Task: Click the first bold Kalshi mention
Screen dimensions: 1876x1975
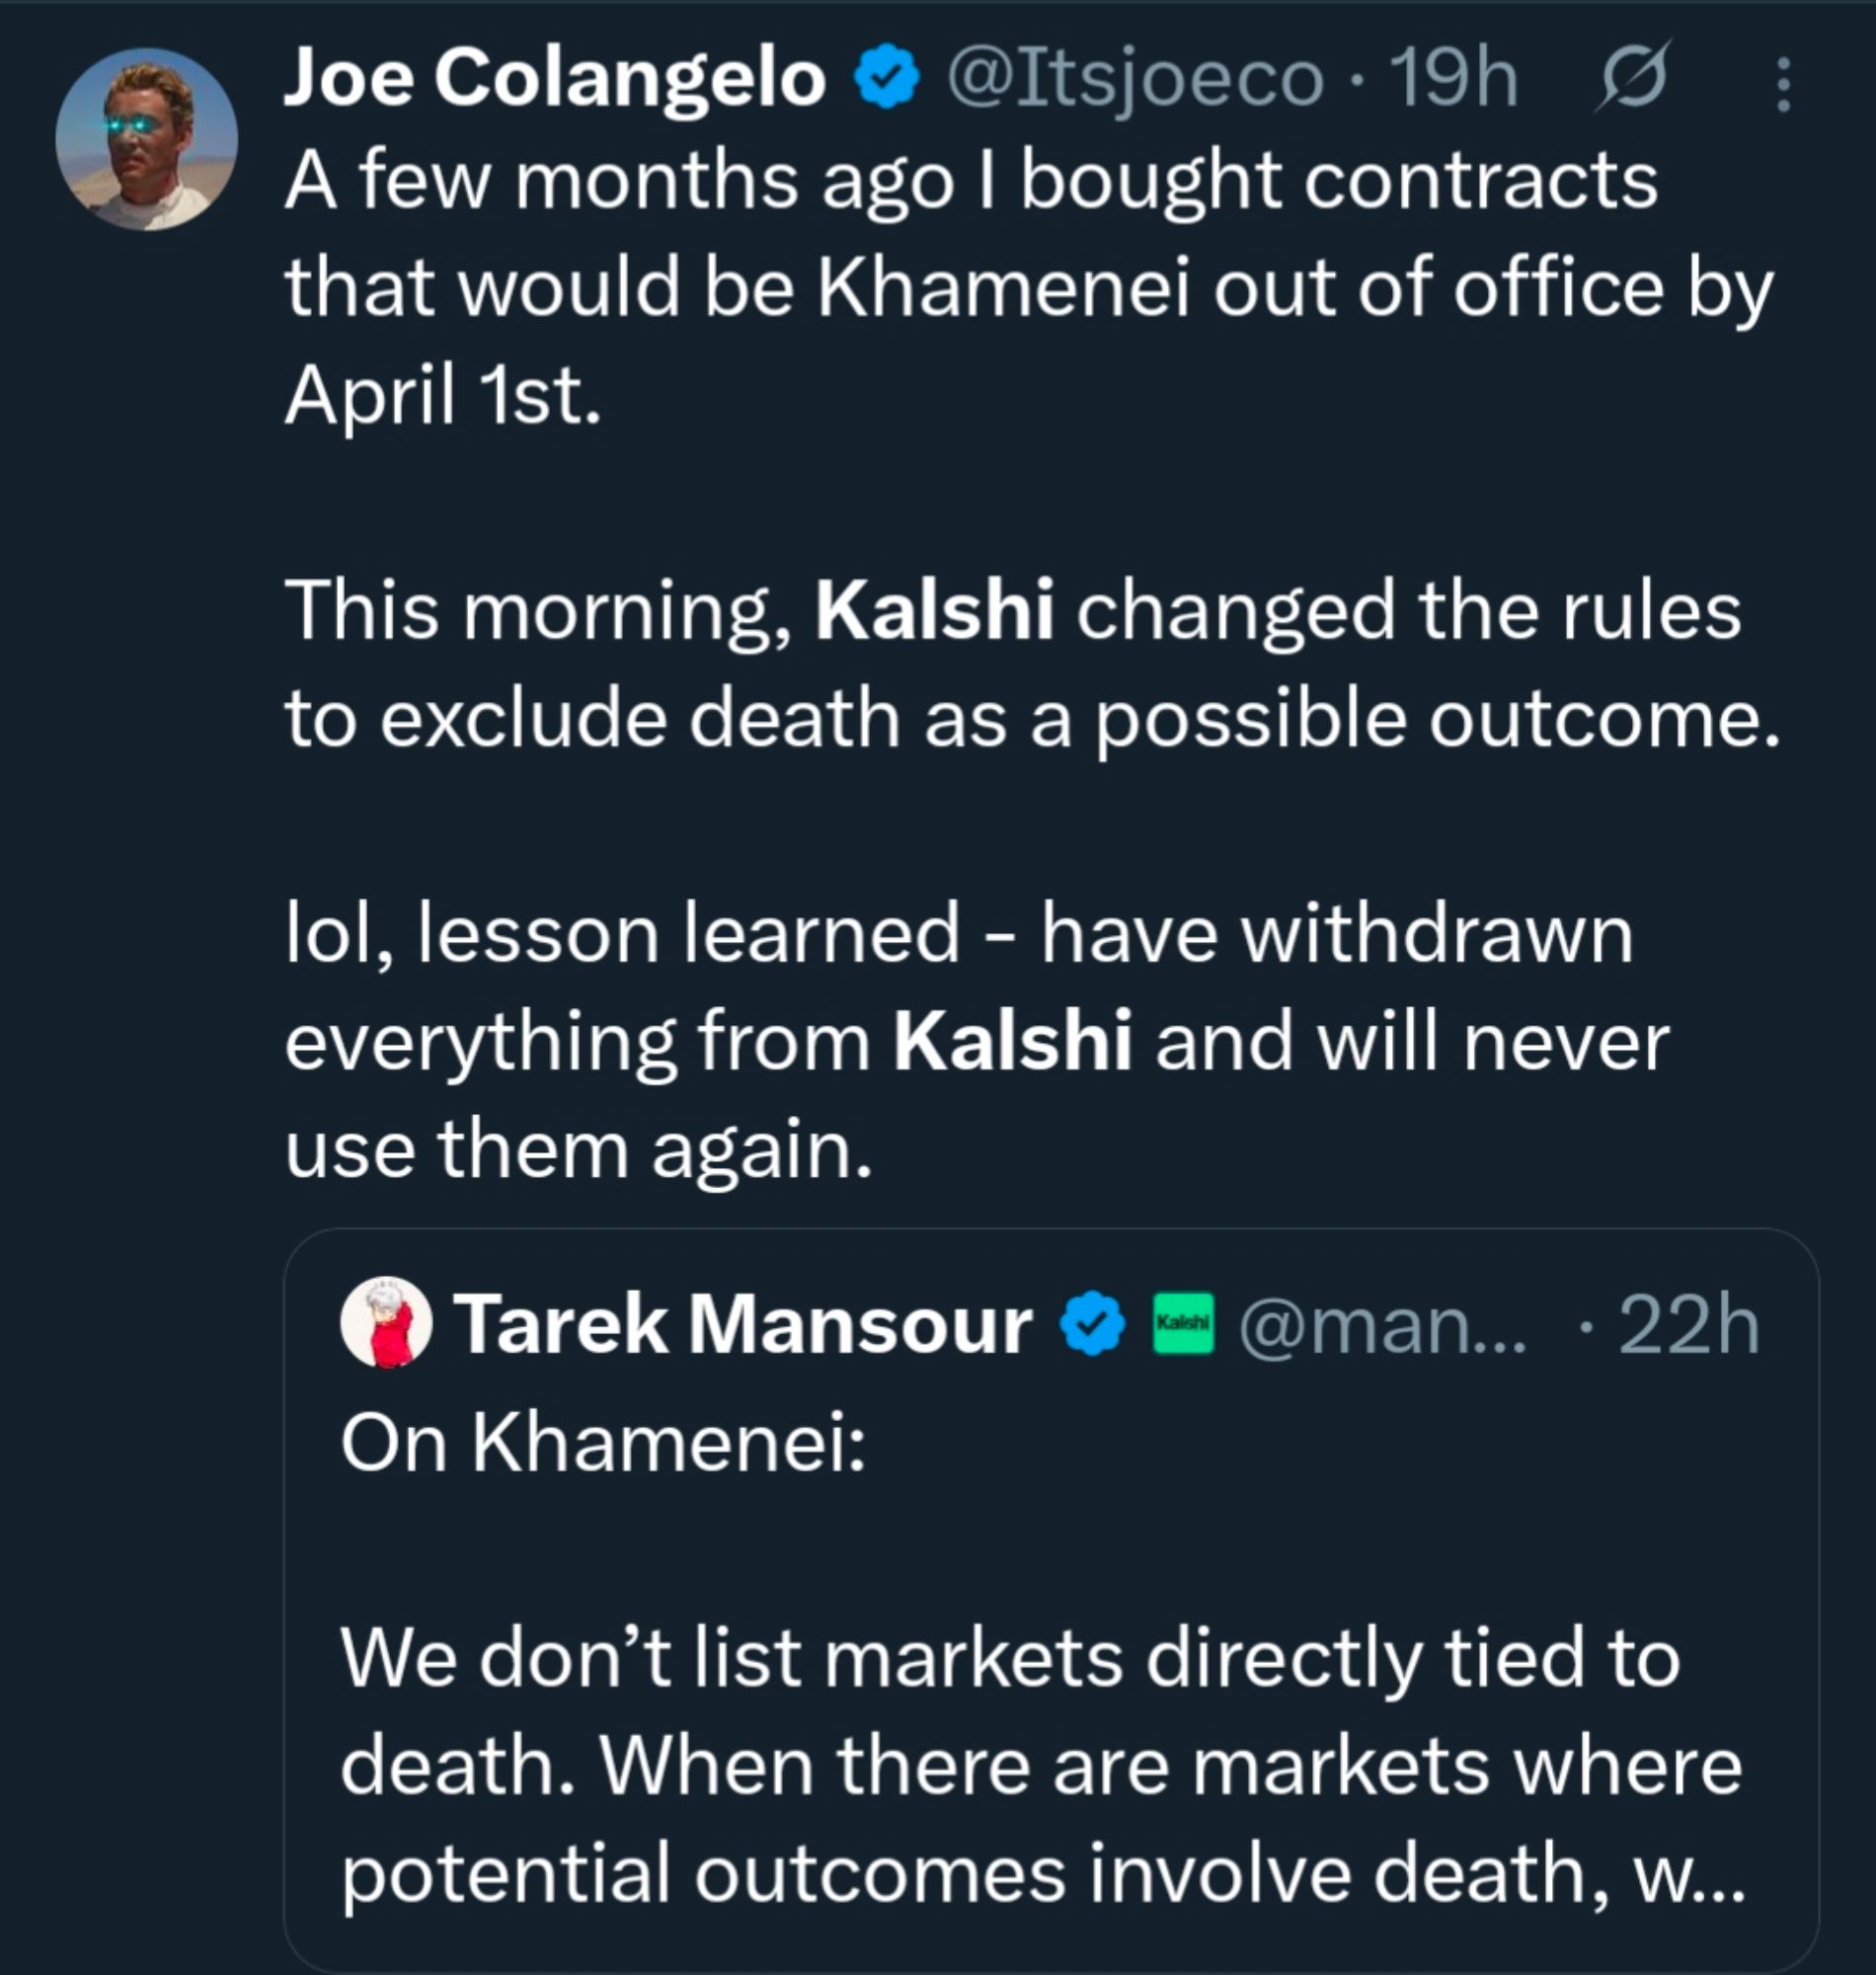Action: click(934, 610)
